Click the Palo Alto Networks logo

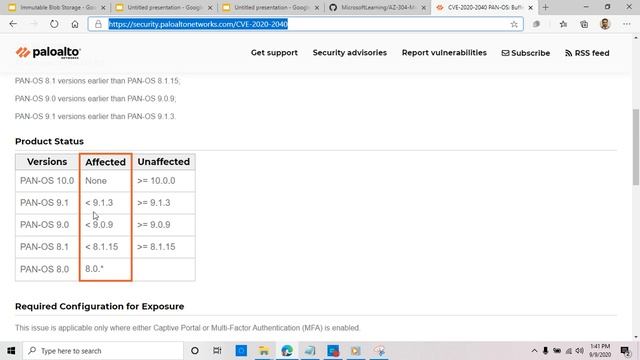pyautogui.click(x=48, y=53)
